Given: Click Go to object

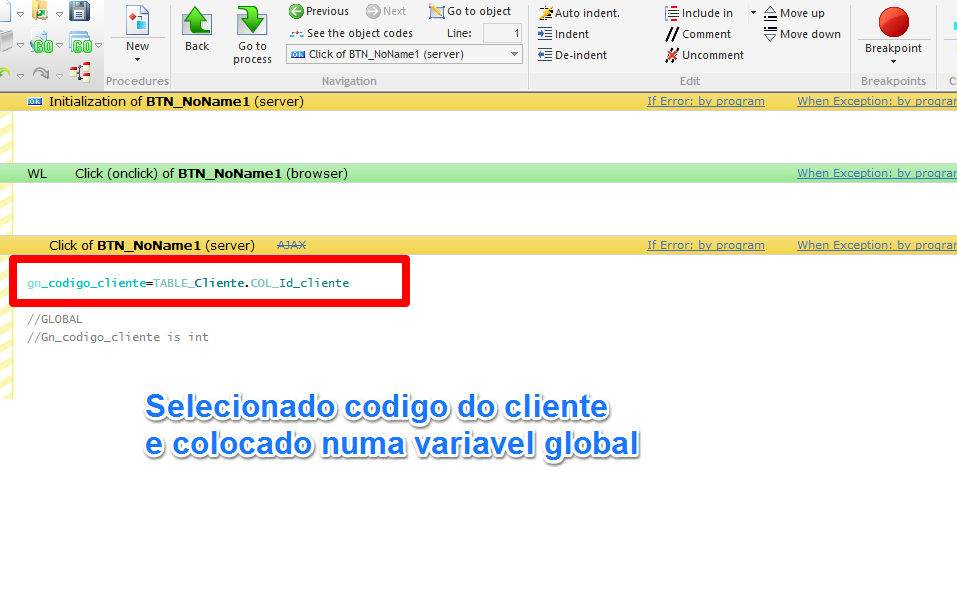Looking at the screenshot, I should click(x=470, y=11).
